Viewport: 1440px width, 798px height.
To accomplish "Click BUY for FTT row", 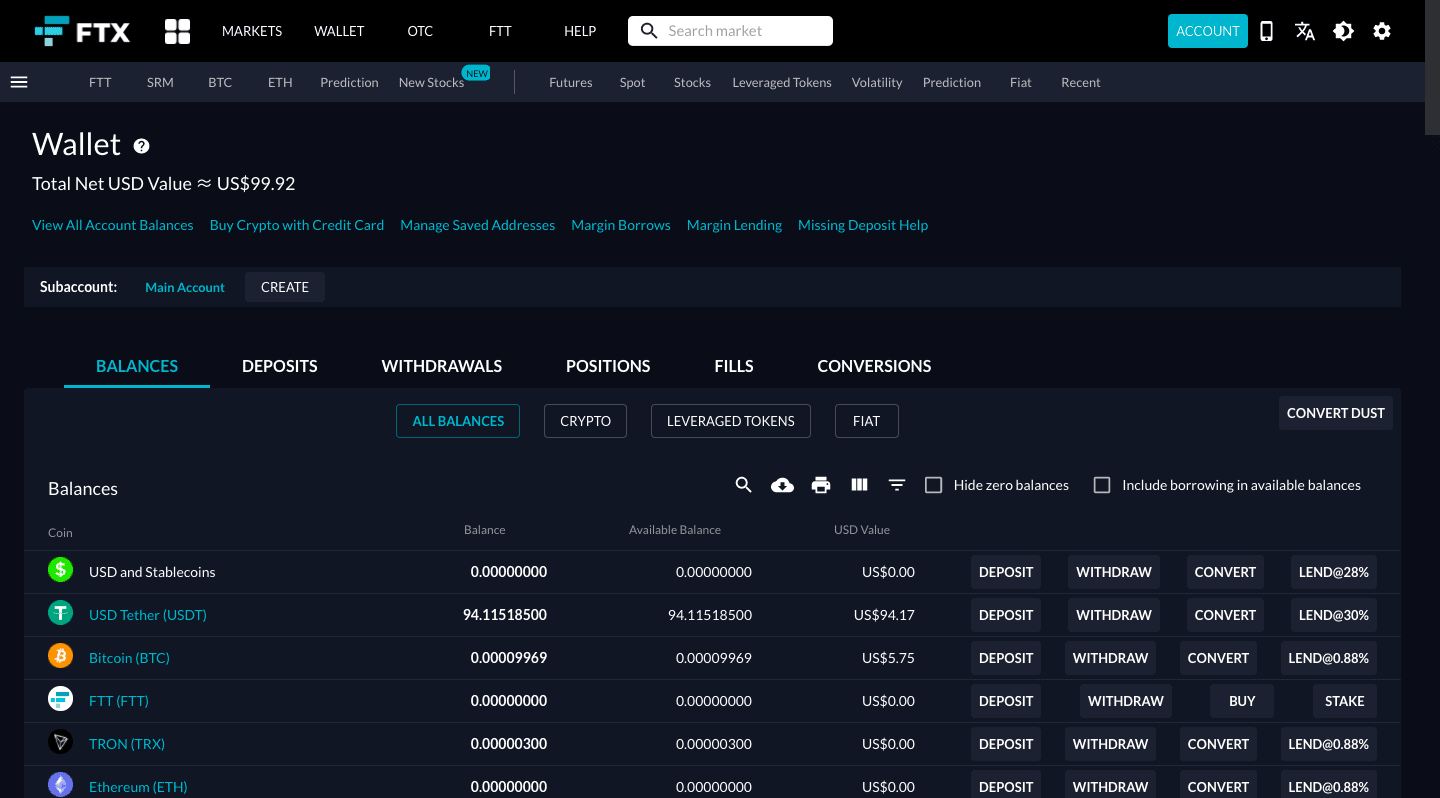I will tap(1242, 701).
